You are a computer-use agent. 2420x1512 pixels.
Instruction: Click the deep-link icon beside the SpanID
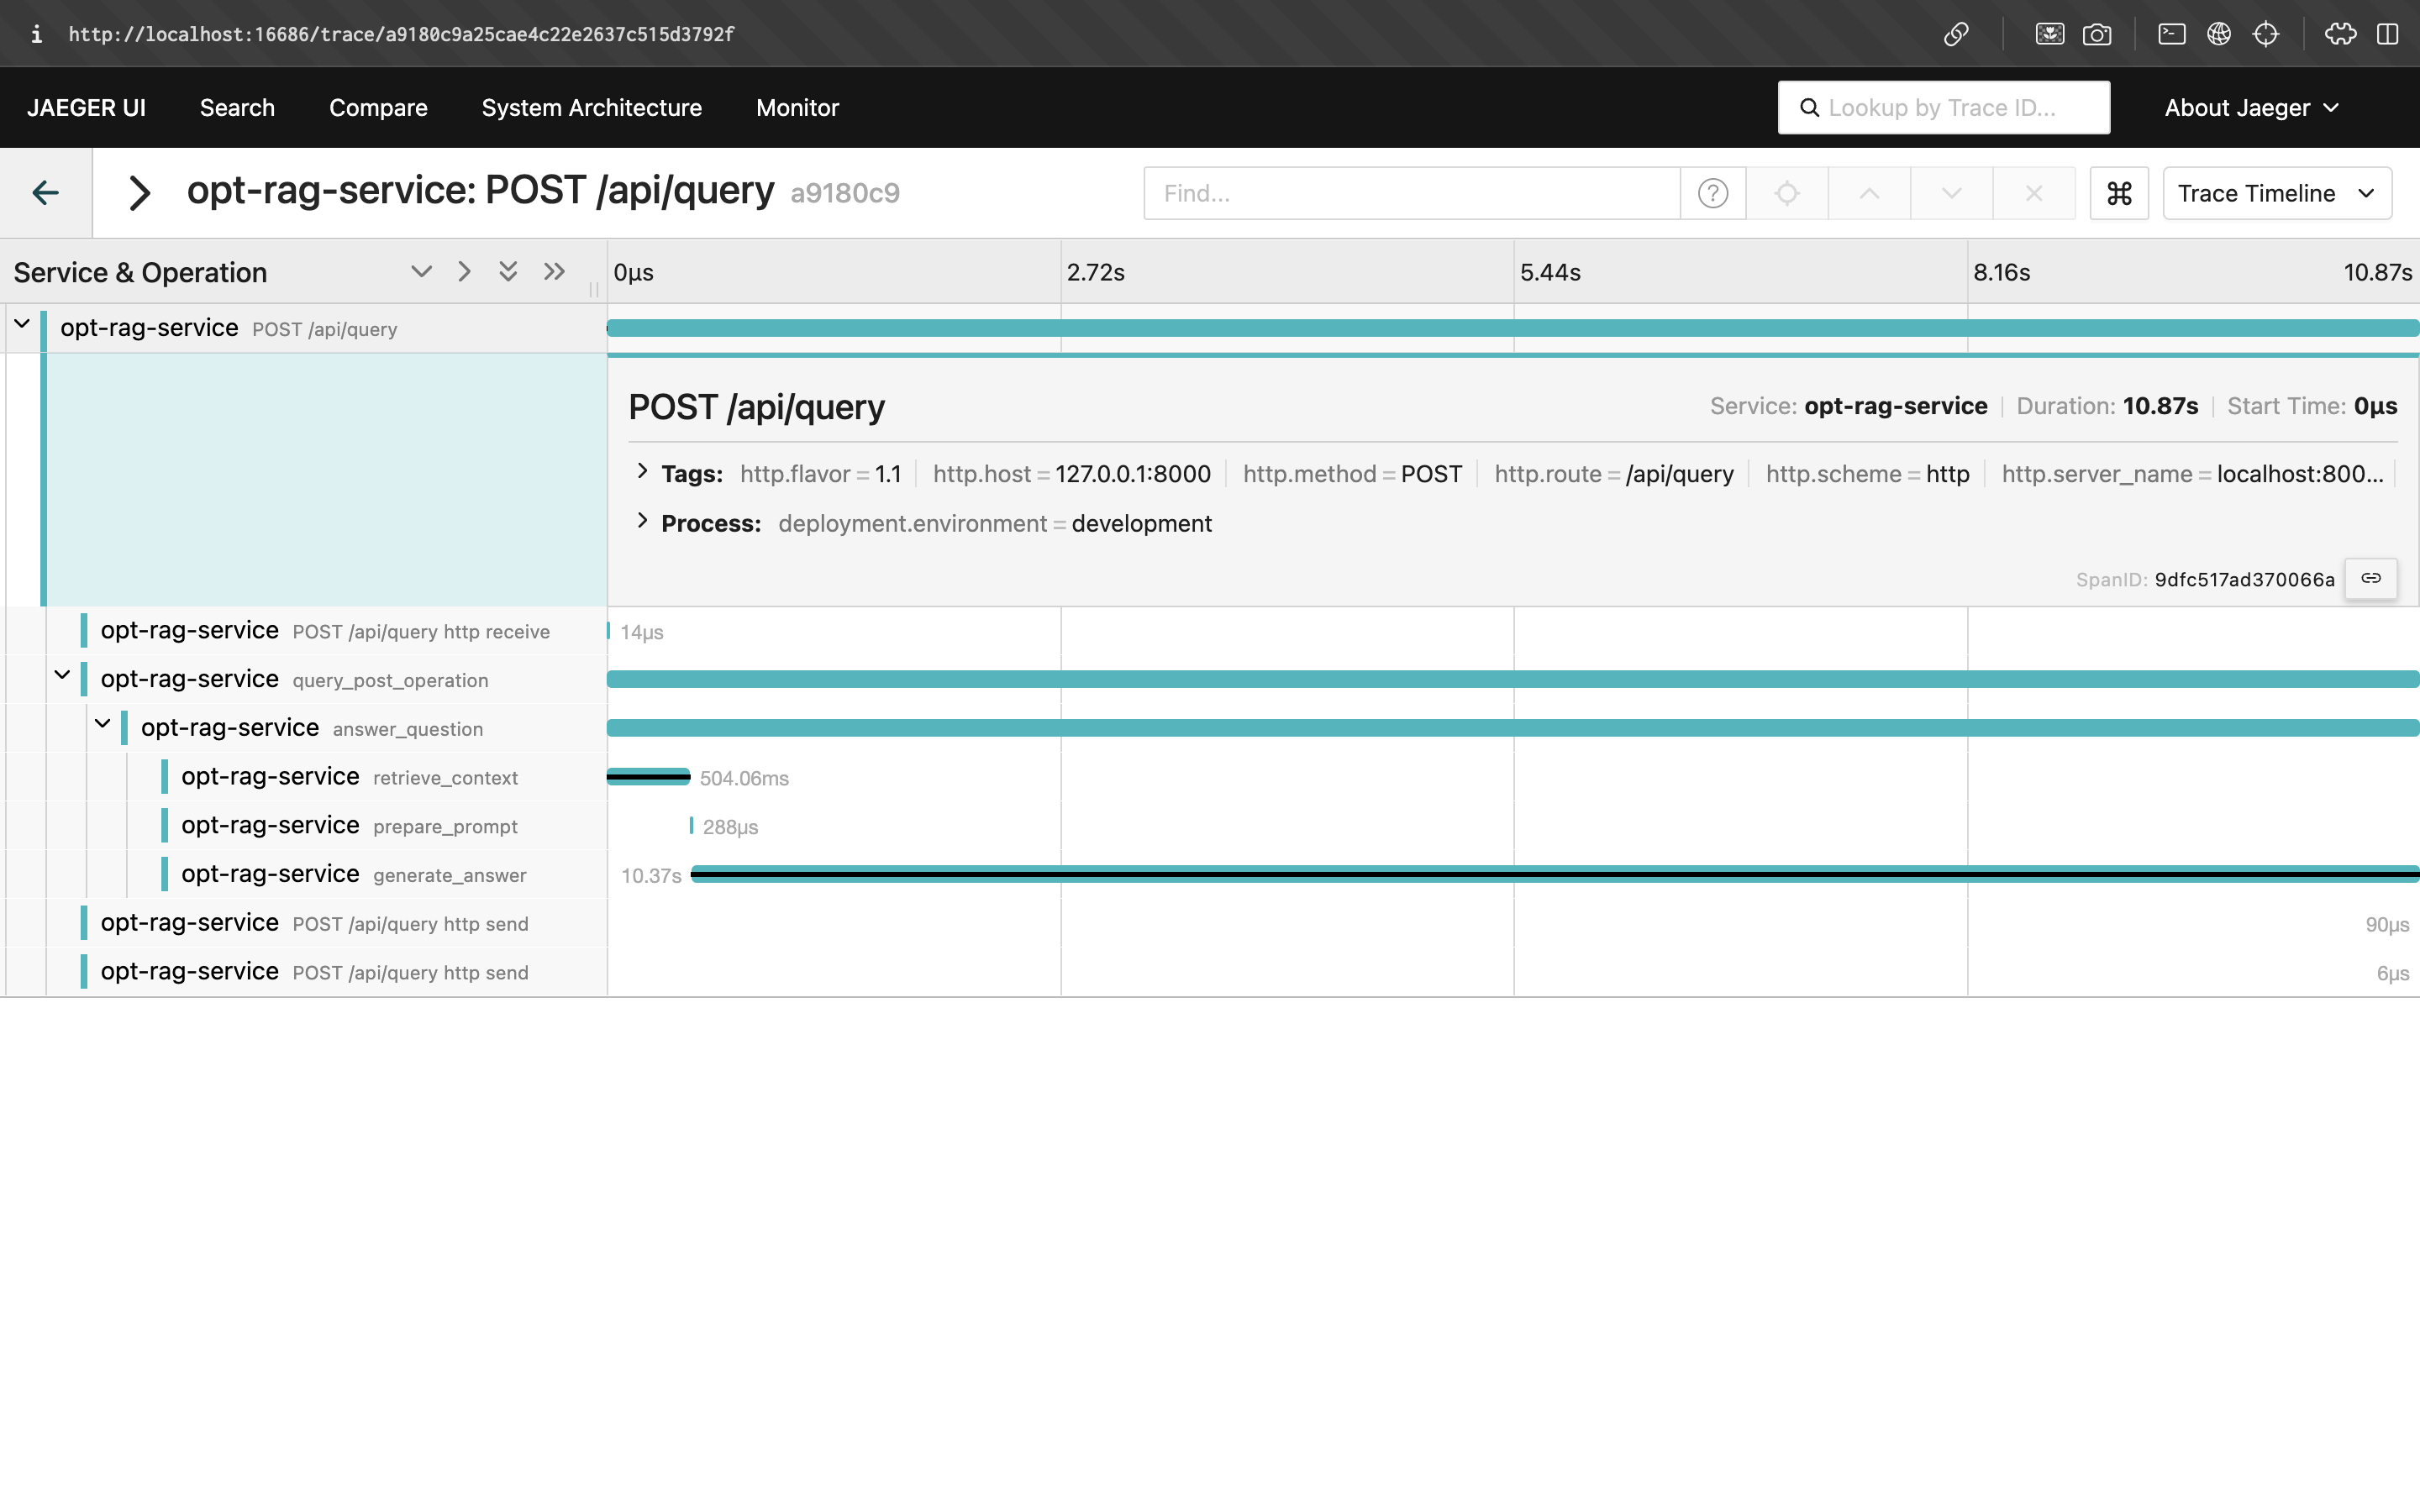2371,578
